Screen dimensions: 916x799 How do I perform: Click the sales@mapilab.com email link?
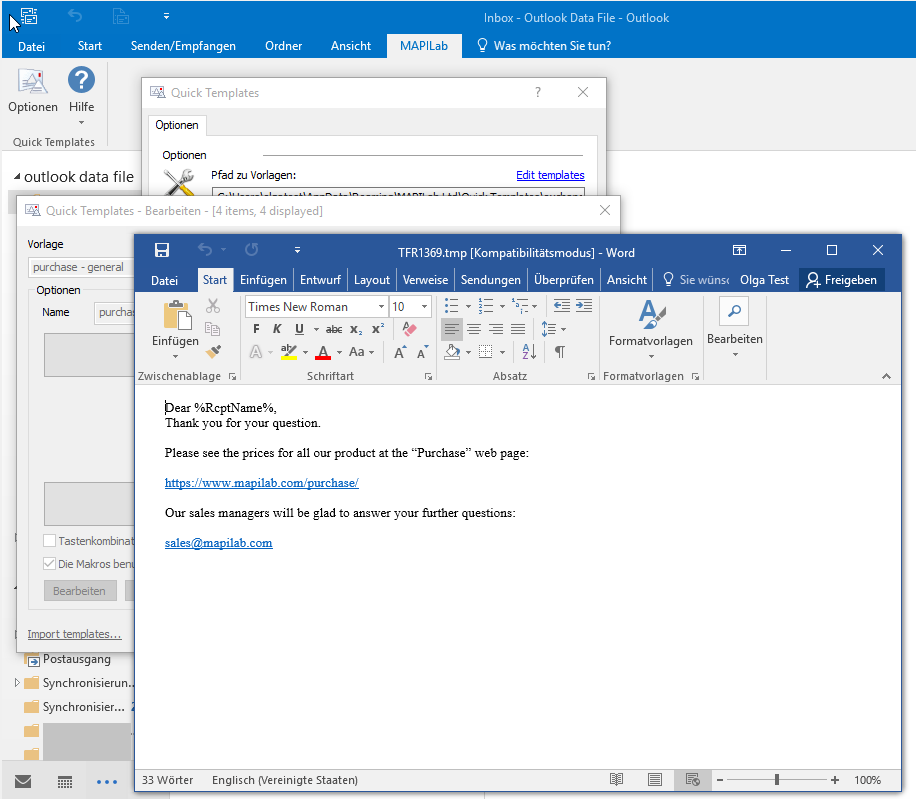218,543
